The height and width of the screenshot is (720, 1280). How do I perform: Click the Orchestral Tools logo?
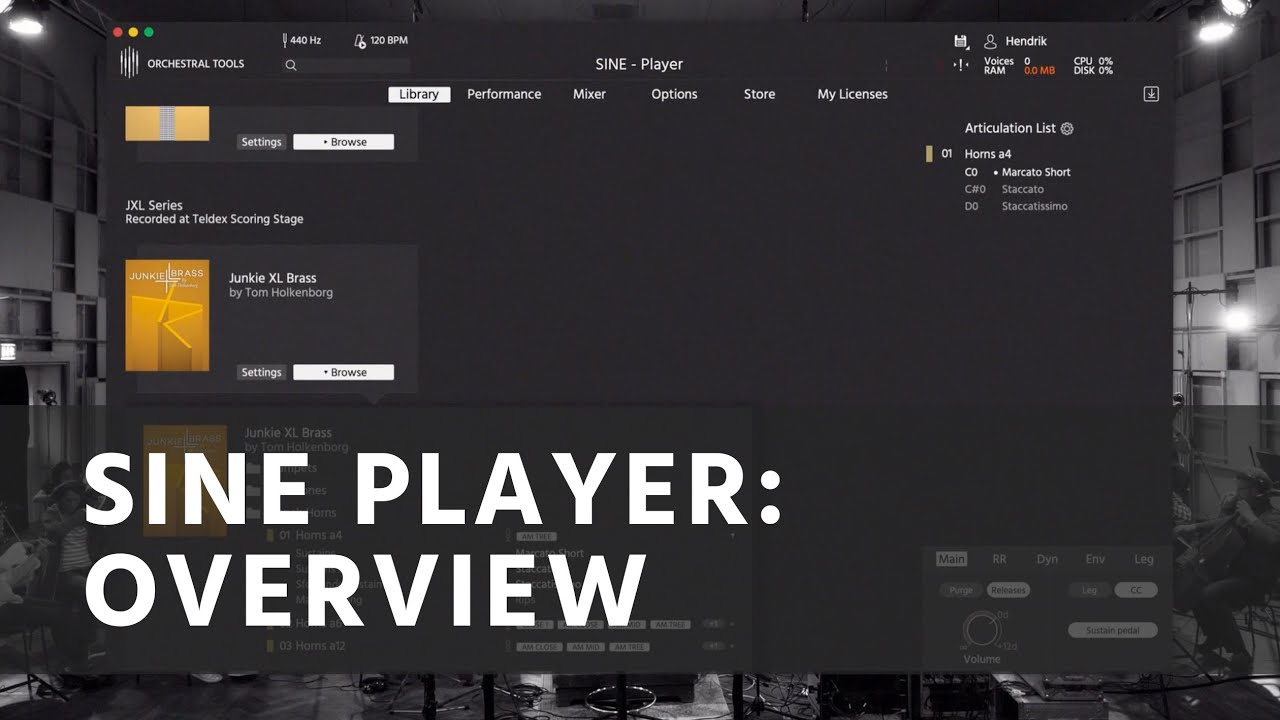(x=181, y=63)
